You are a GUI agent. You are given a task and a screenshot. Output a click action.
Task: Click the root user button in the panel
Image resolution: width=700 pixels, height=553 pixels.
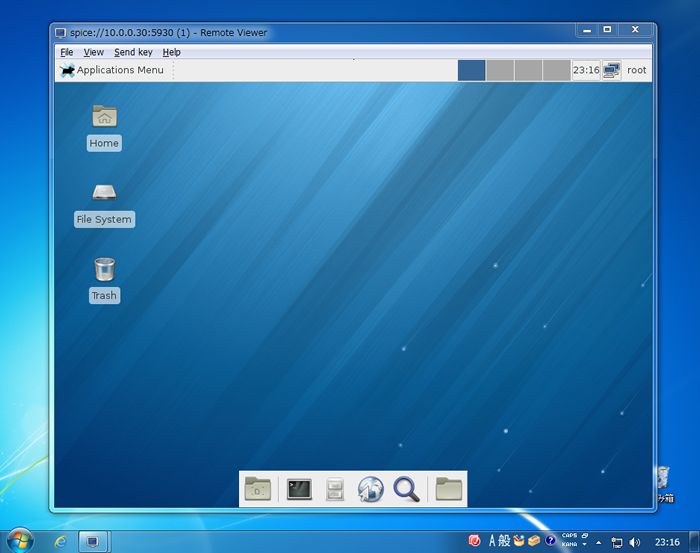[637, 70]
